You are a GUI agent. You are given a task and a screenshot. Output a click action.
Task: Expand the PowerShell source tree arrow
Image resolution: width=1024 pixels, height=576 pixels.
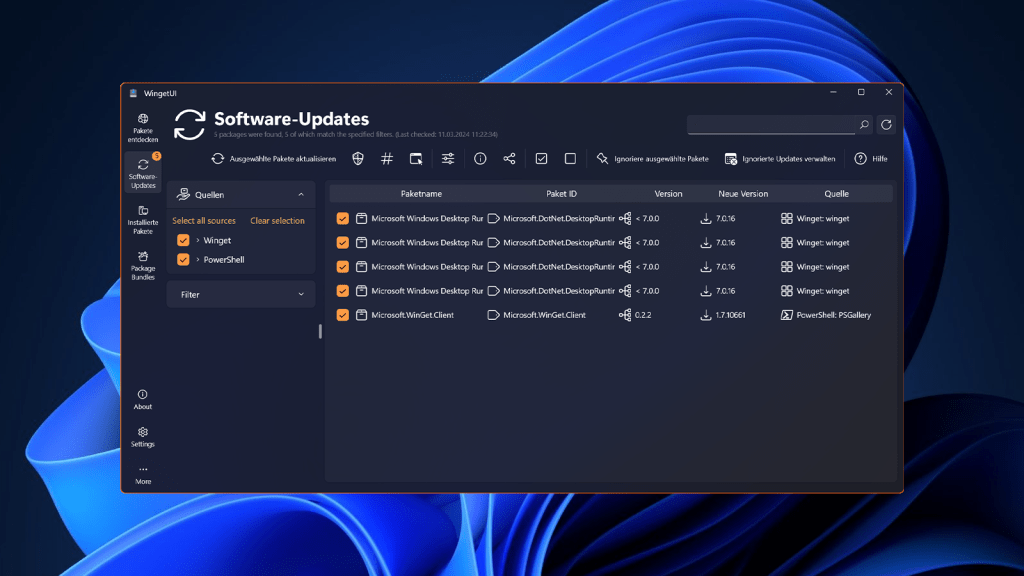tap(198, 259)
